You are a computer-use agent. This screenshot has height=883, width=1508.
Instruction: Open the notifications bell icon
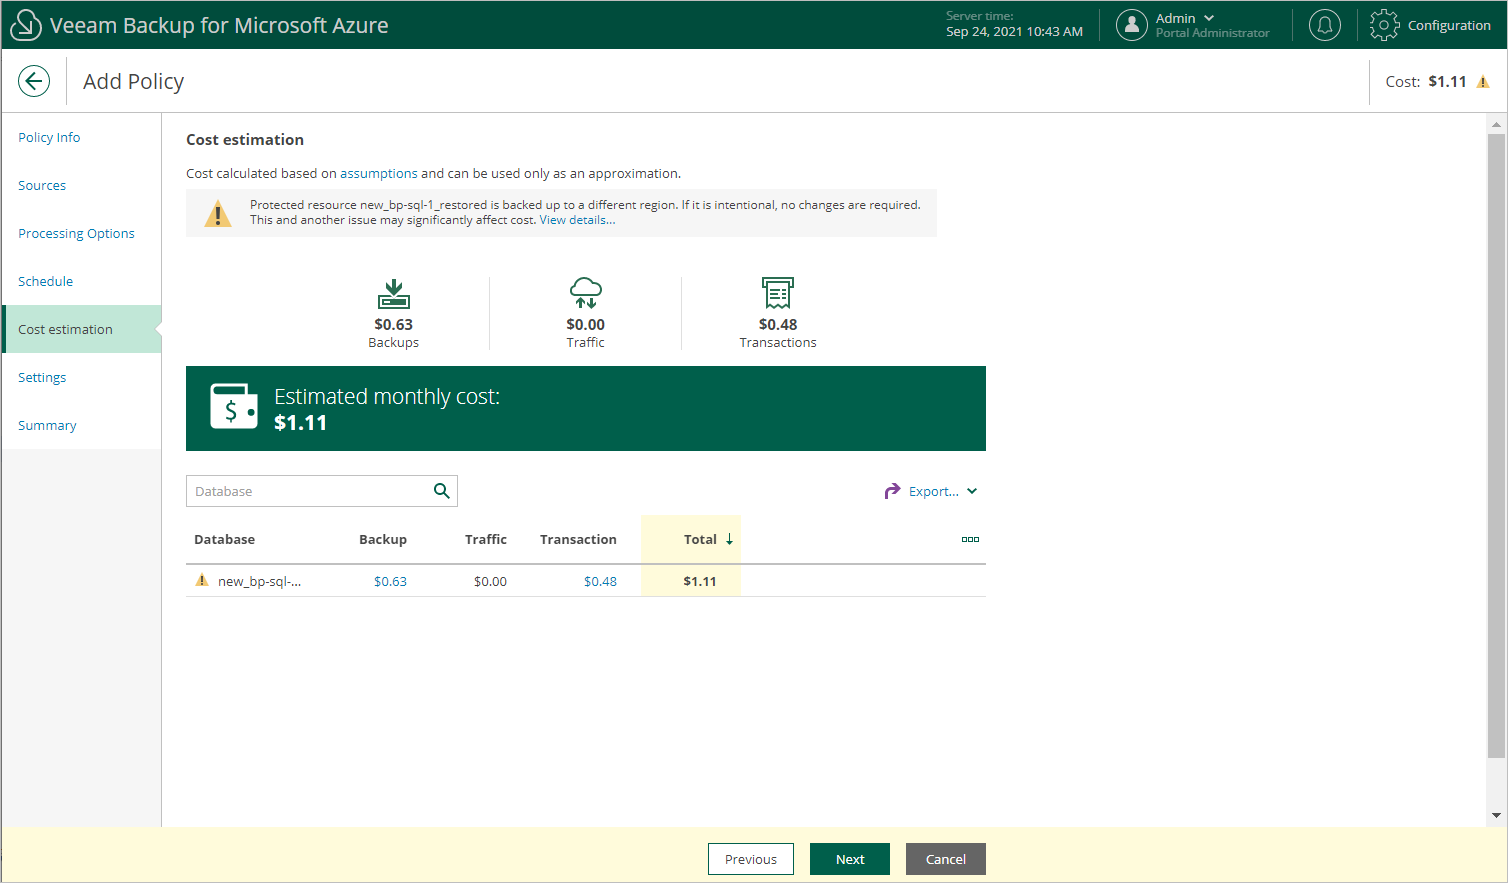tap(1325, 25)
